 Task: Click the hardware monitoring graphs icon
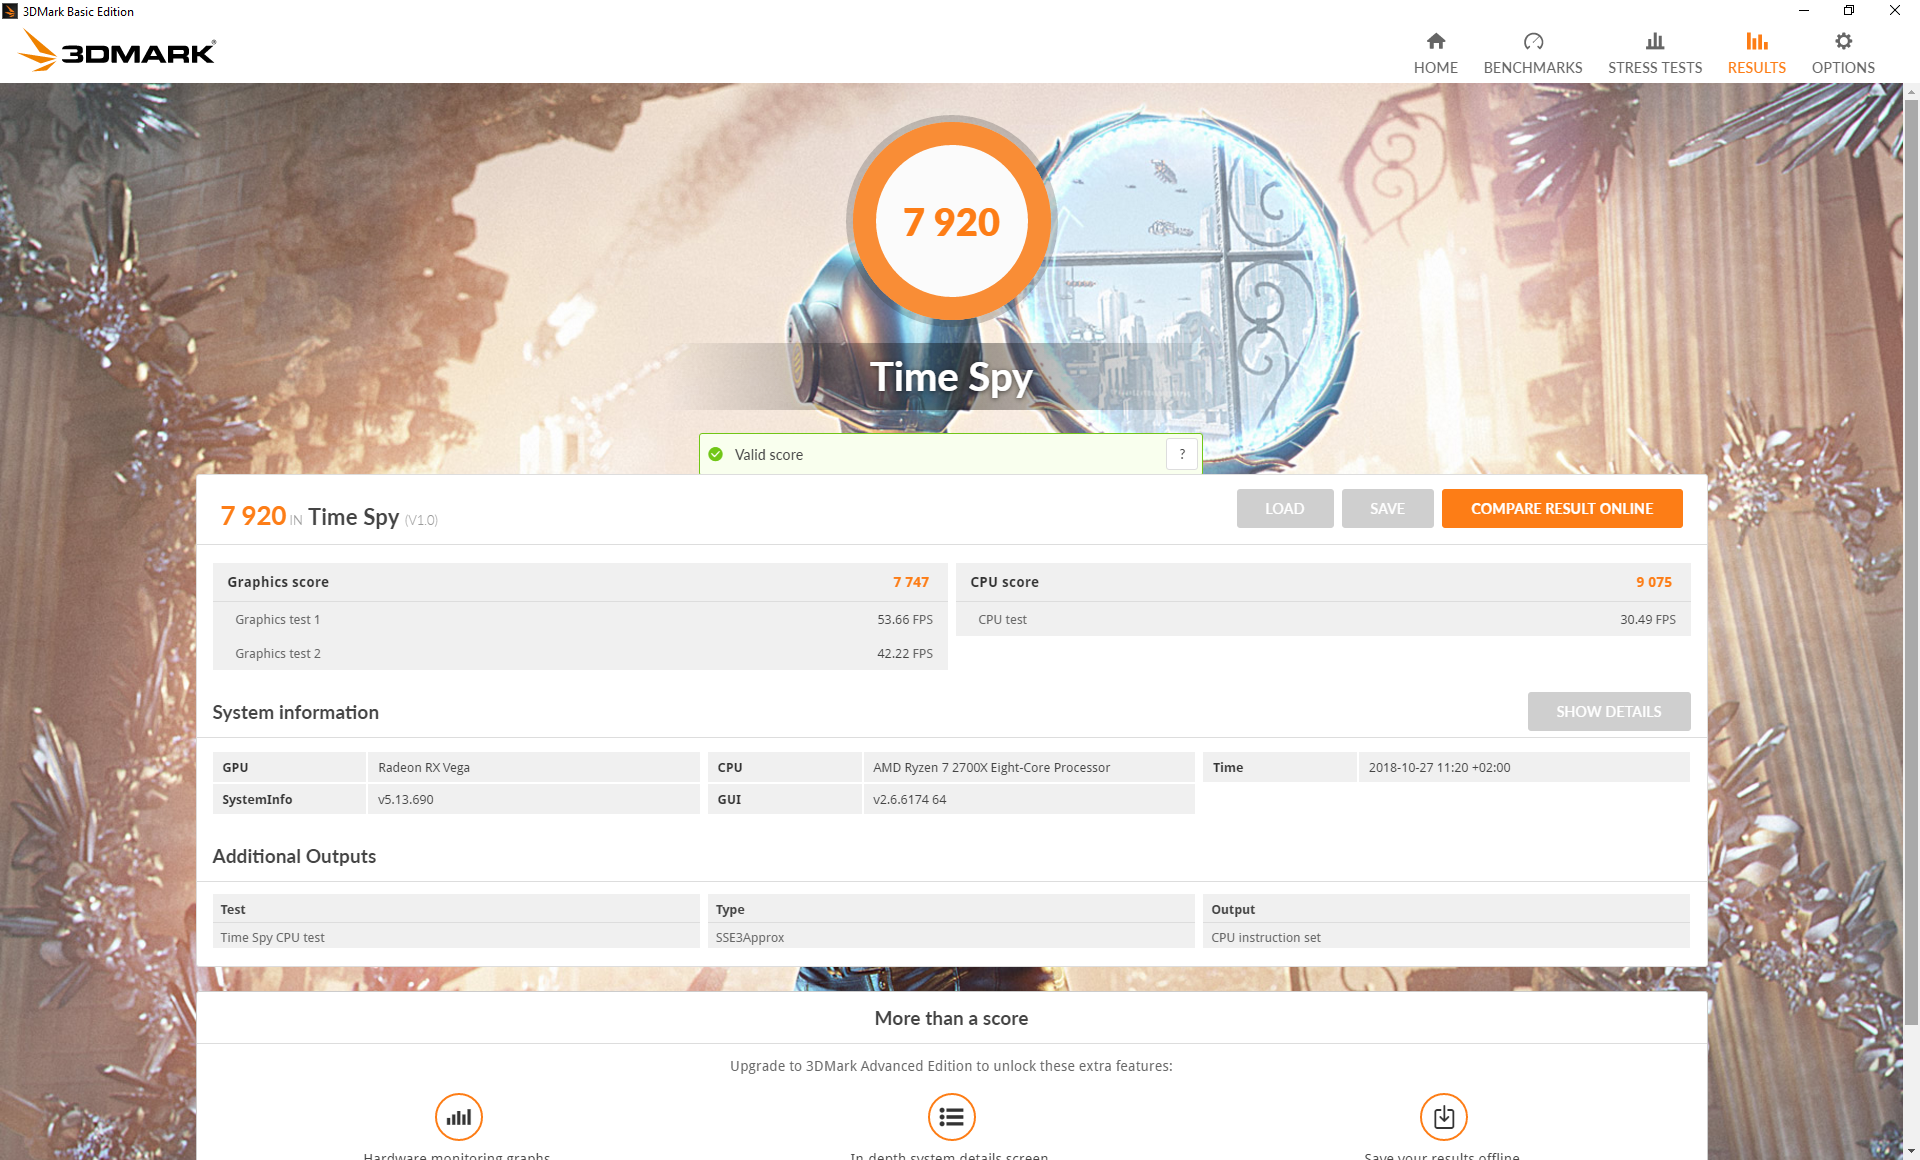pyautogui.click(x=458, y=1117)
